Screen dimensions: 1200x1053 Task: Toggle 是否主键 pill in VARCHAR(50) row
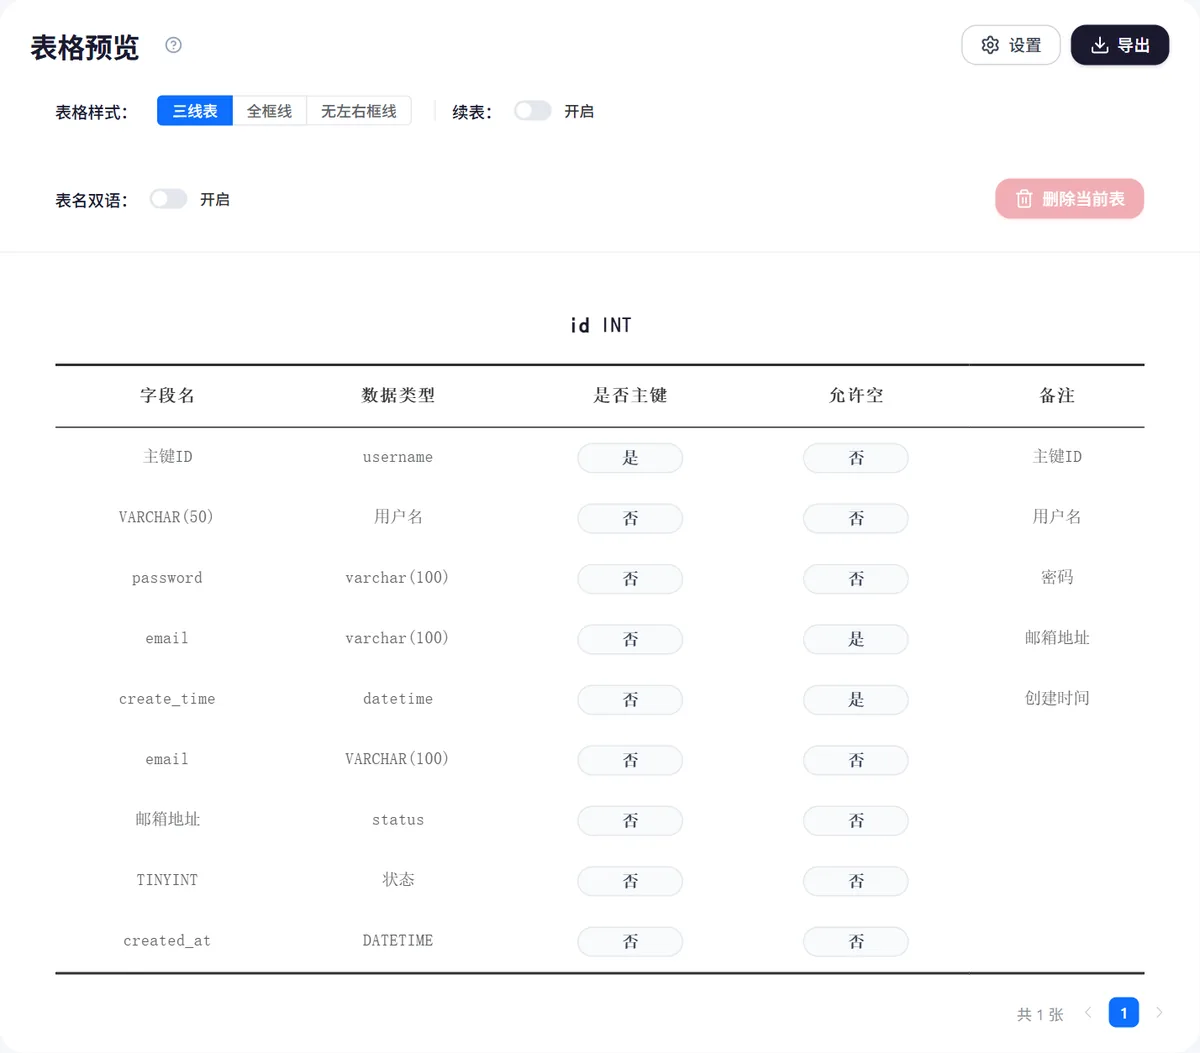630,518
